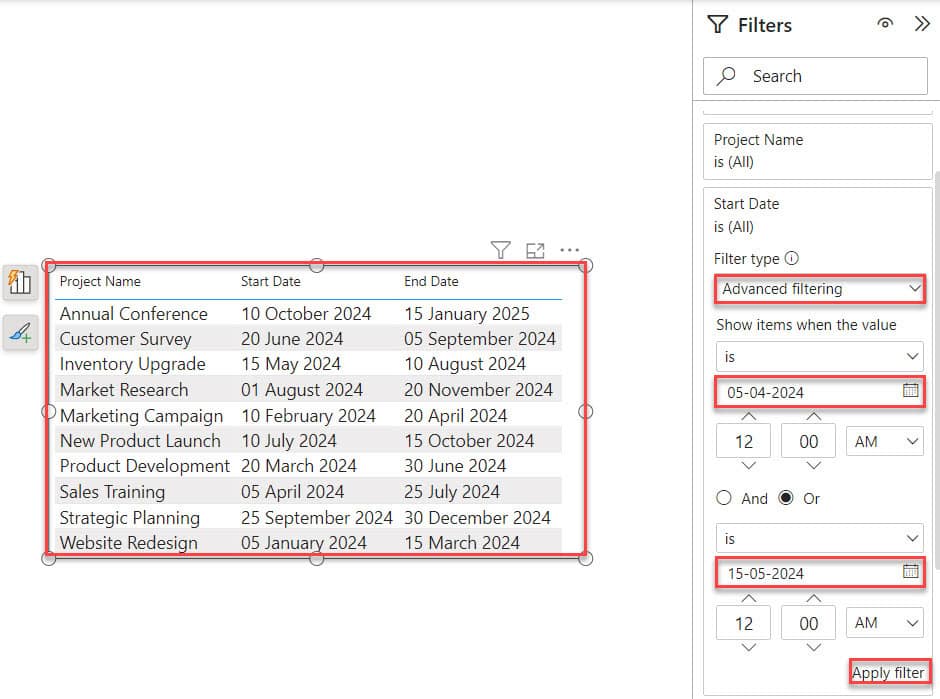940x699 pixels.
Task: Click the 05 April 2024 start date cell
Action: (x=293, y=492)
